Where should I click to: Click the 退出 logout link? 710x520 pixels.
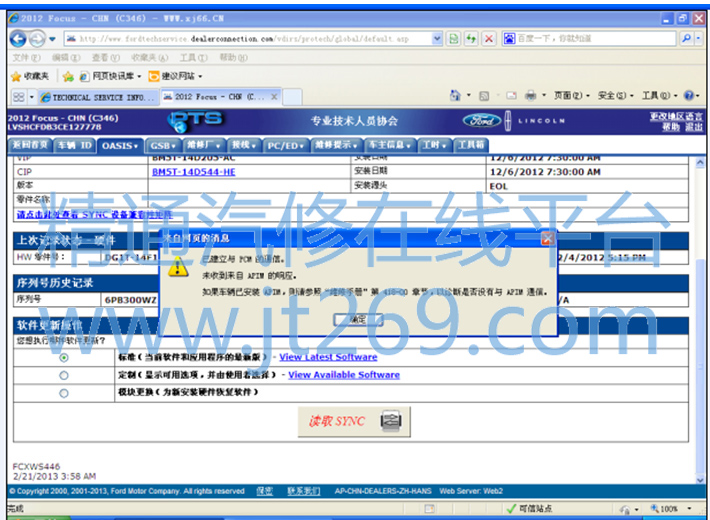(x=694, y=127)
